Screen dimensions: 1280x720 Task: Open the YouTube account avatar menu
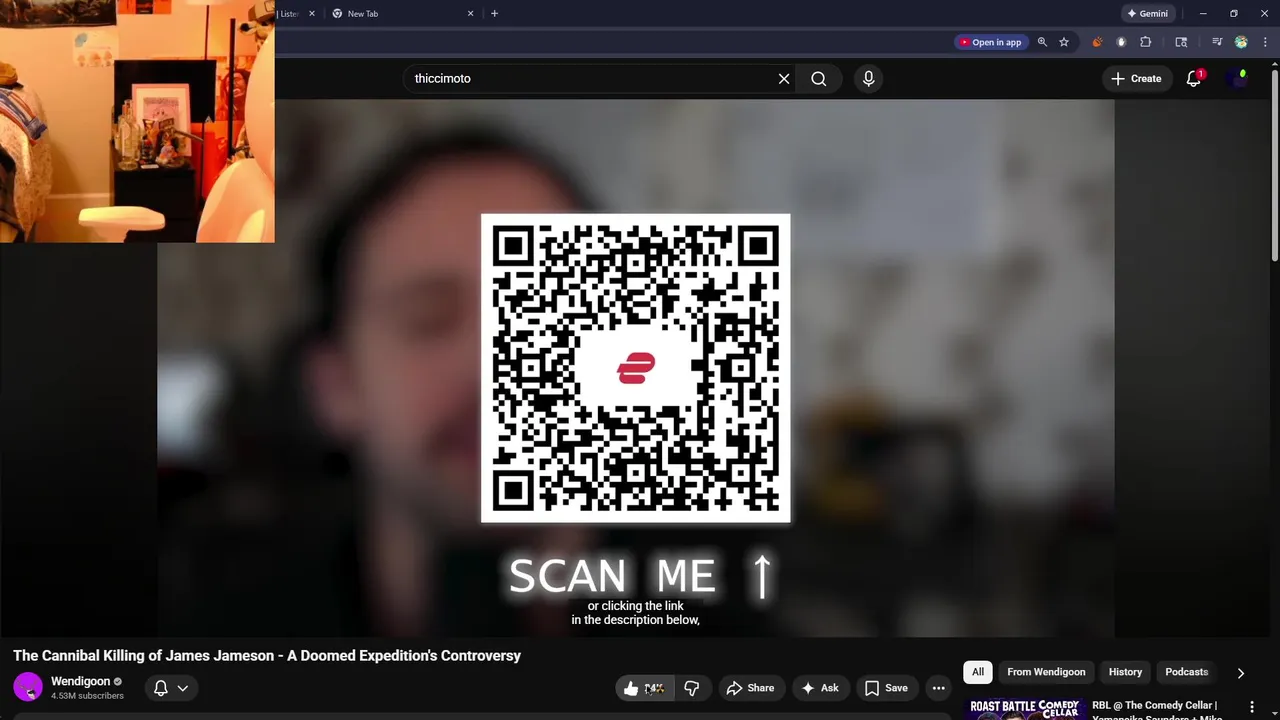[x=1238, y=79]
